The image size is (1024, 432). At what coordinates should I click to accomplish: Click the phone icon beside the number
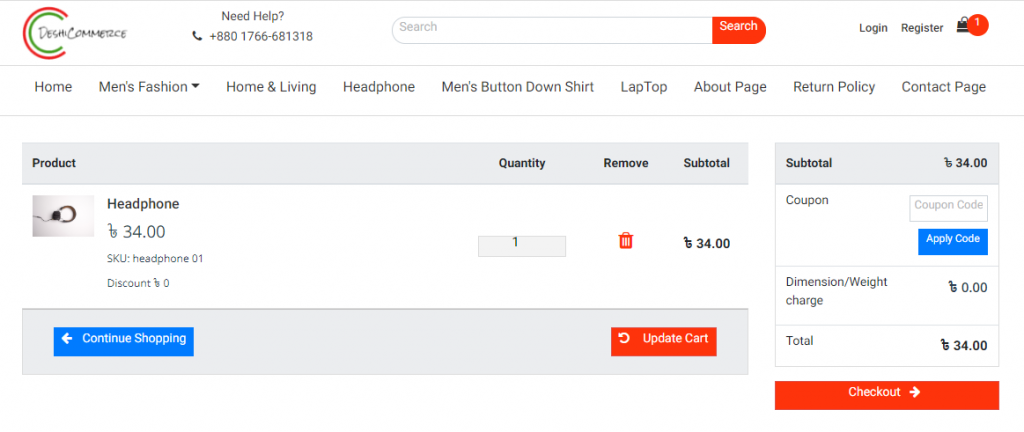197,37
